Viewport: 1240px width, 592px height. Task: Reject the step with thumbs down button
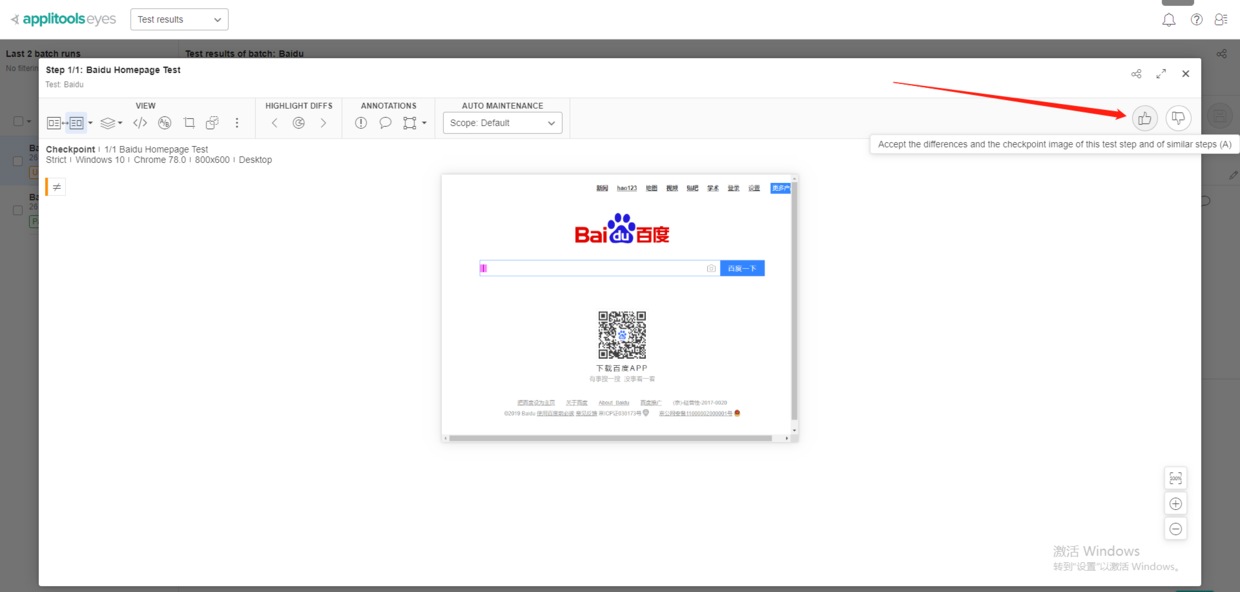1179,118
